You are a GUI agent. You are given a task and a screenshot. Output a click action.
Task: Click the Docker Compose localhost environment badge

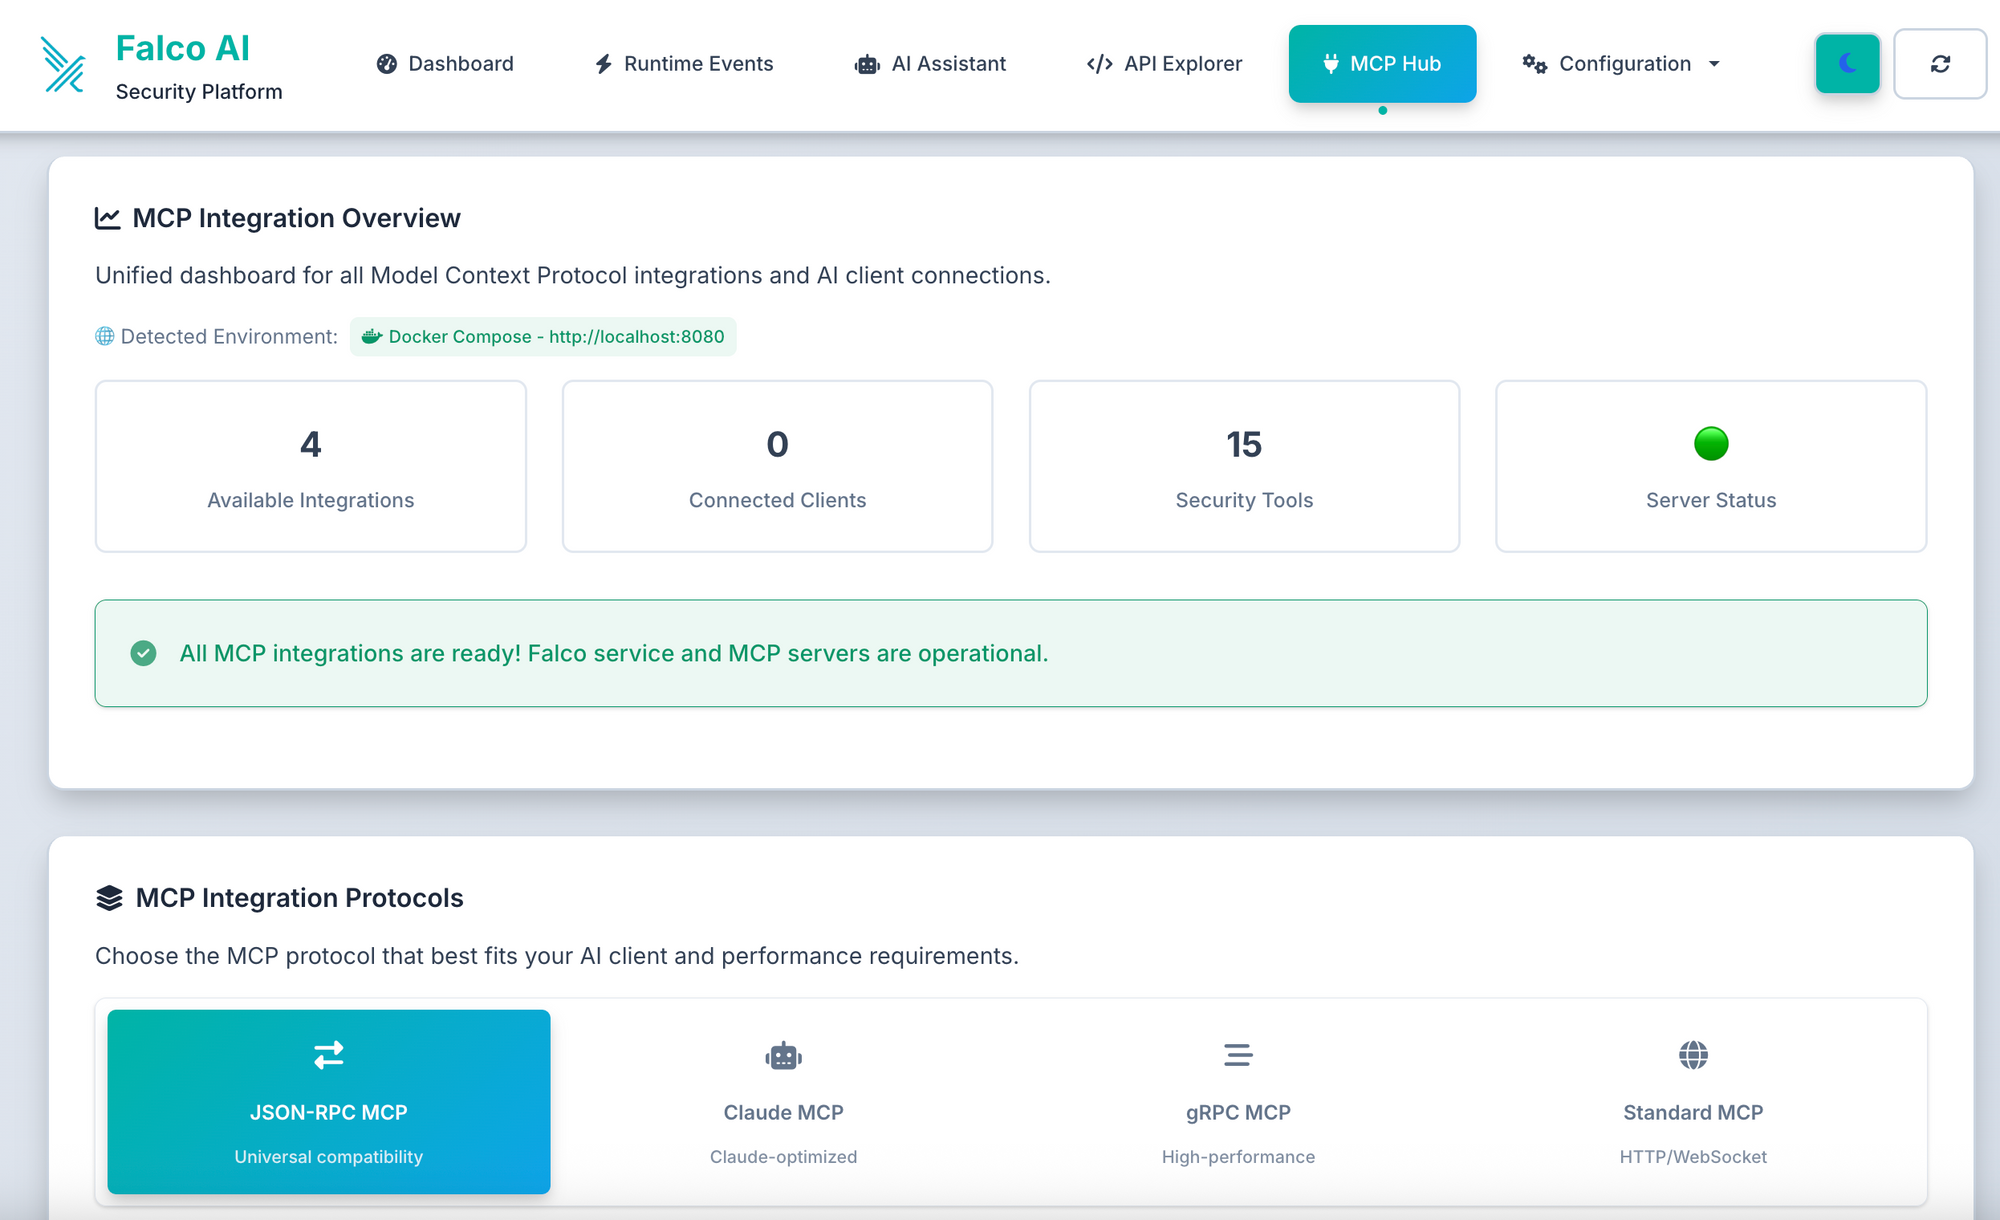543,337
